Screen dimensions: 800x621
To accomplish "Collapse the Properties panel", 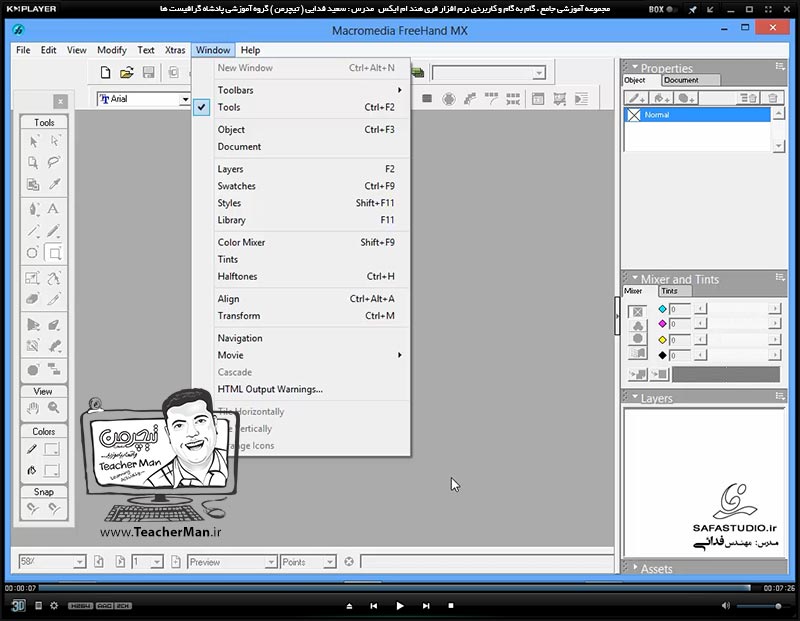I will point(635,67).
